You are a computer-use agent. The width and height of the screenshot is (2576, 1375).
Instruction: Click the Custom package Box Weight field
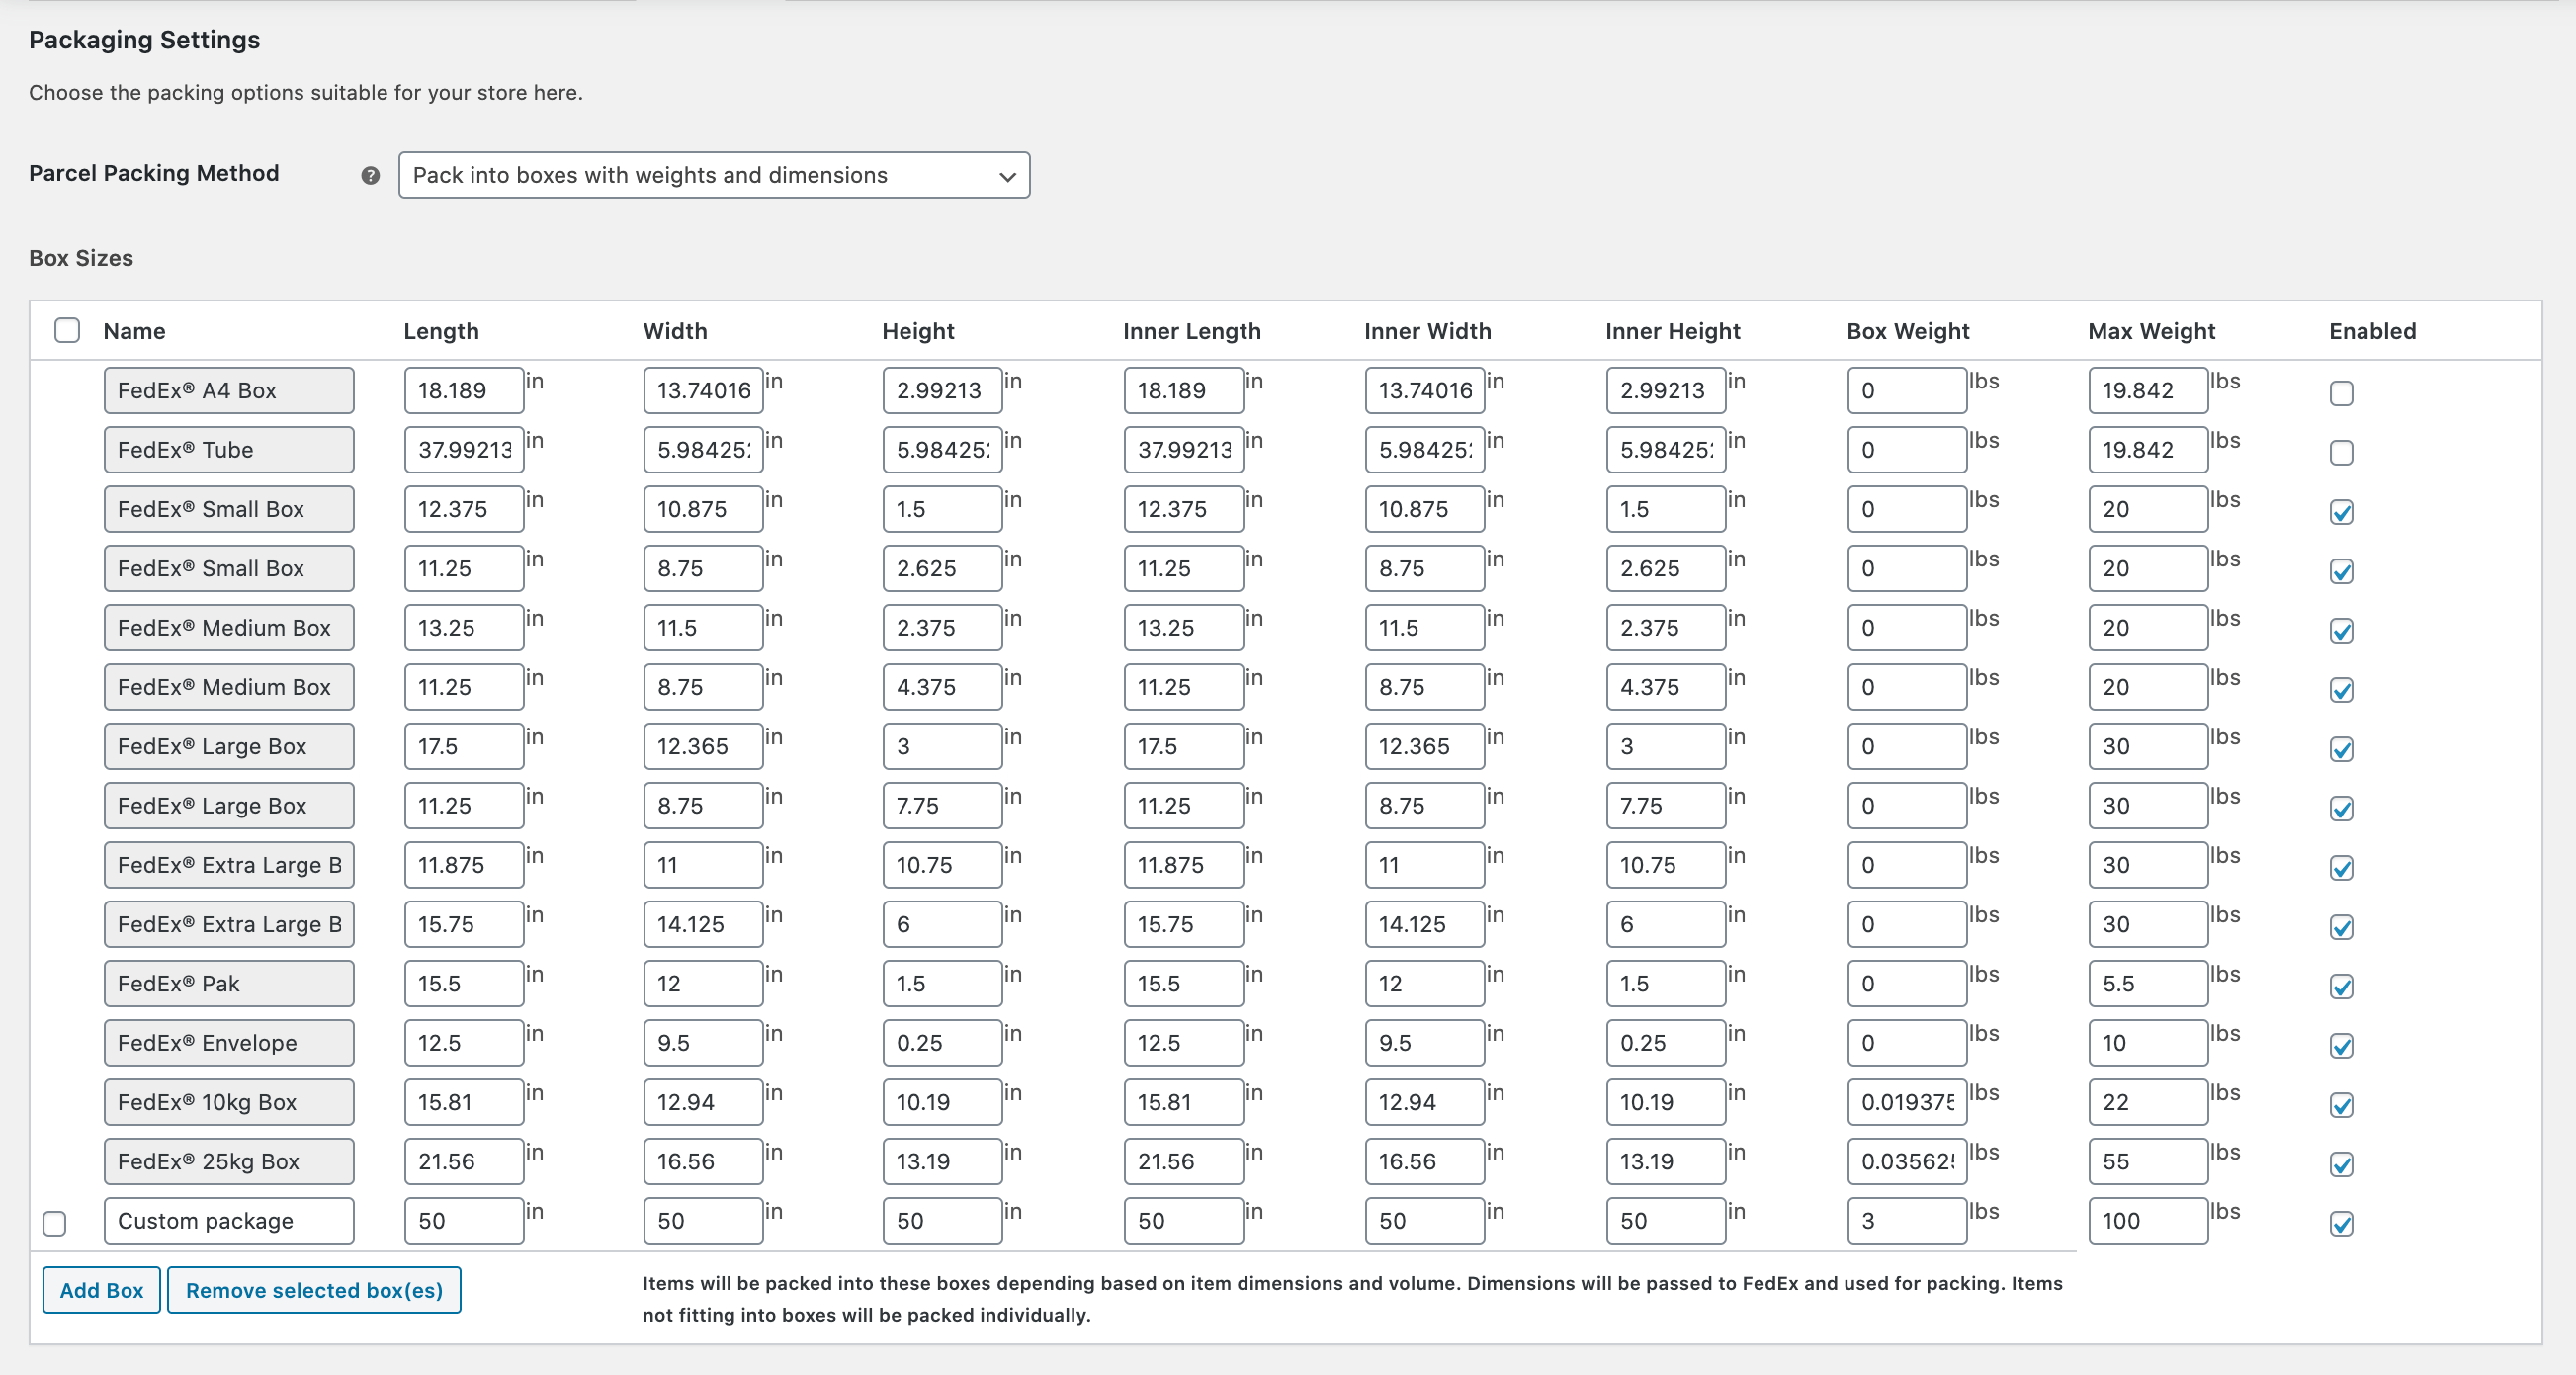click(x=1905, y=1221)
